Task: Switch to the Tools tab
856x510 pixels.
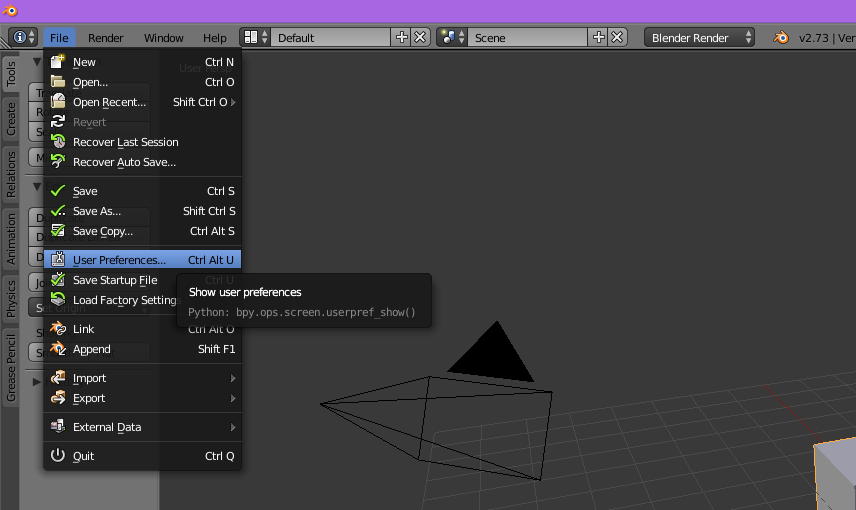Action: tap(10, 73)
